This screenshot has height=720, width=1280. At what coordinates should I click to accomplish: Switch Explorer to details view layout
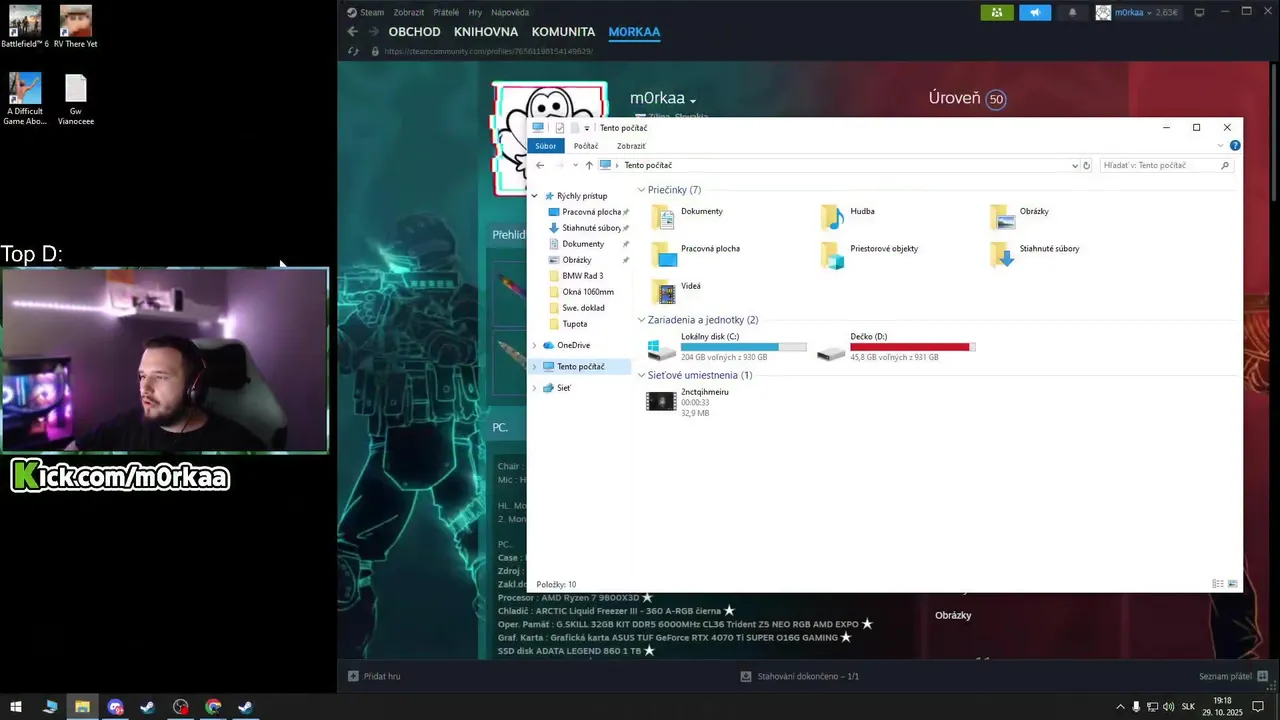click(x=1217, y=584)
